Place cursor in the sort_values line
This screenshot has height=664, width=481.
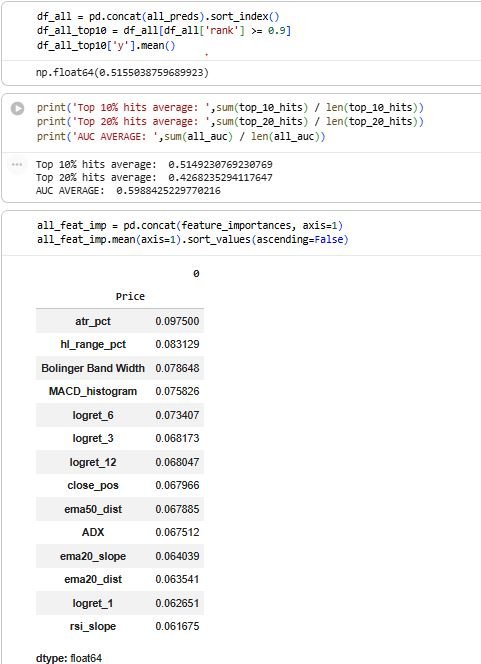[193, 240]
